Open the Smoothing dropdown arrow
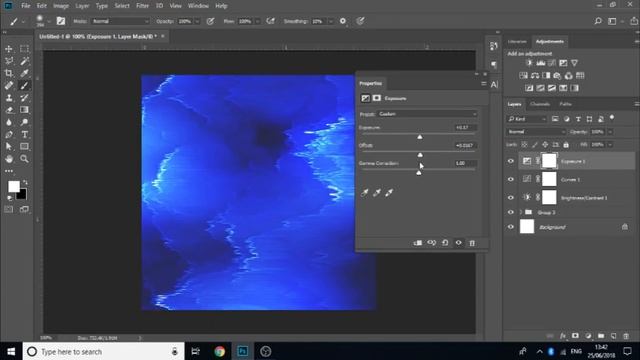The width and height of the screenshot is (640, 360). coord(330,21)
